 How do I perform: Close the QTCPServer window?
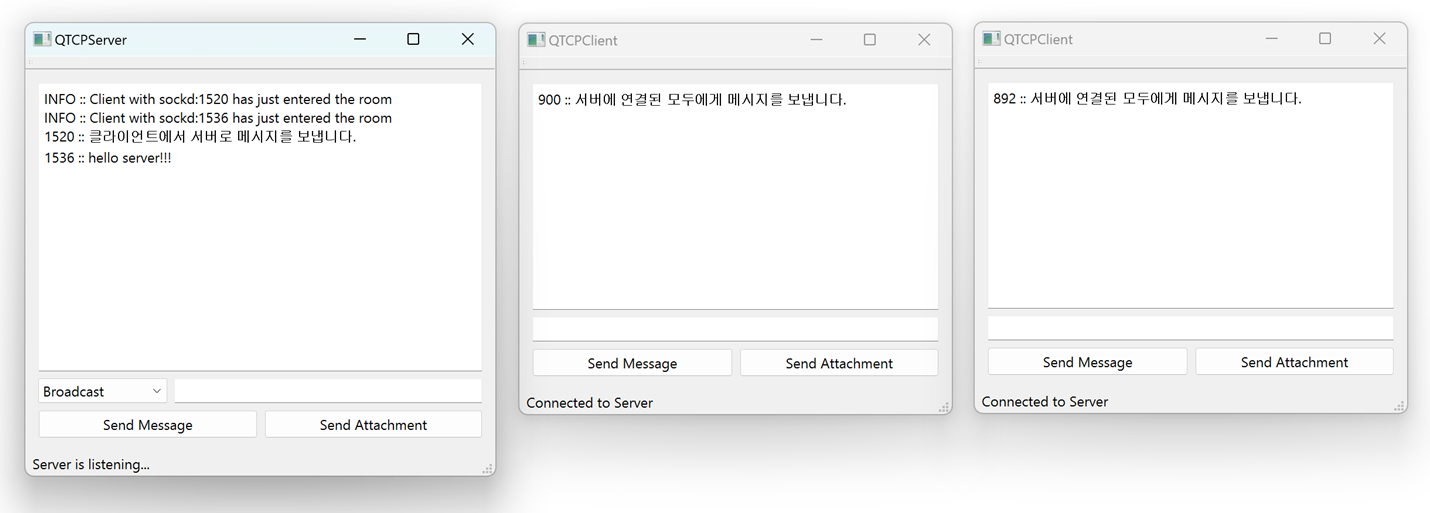tap(467, 39)
